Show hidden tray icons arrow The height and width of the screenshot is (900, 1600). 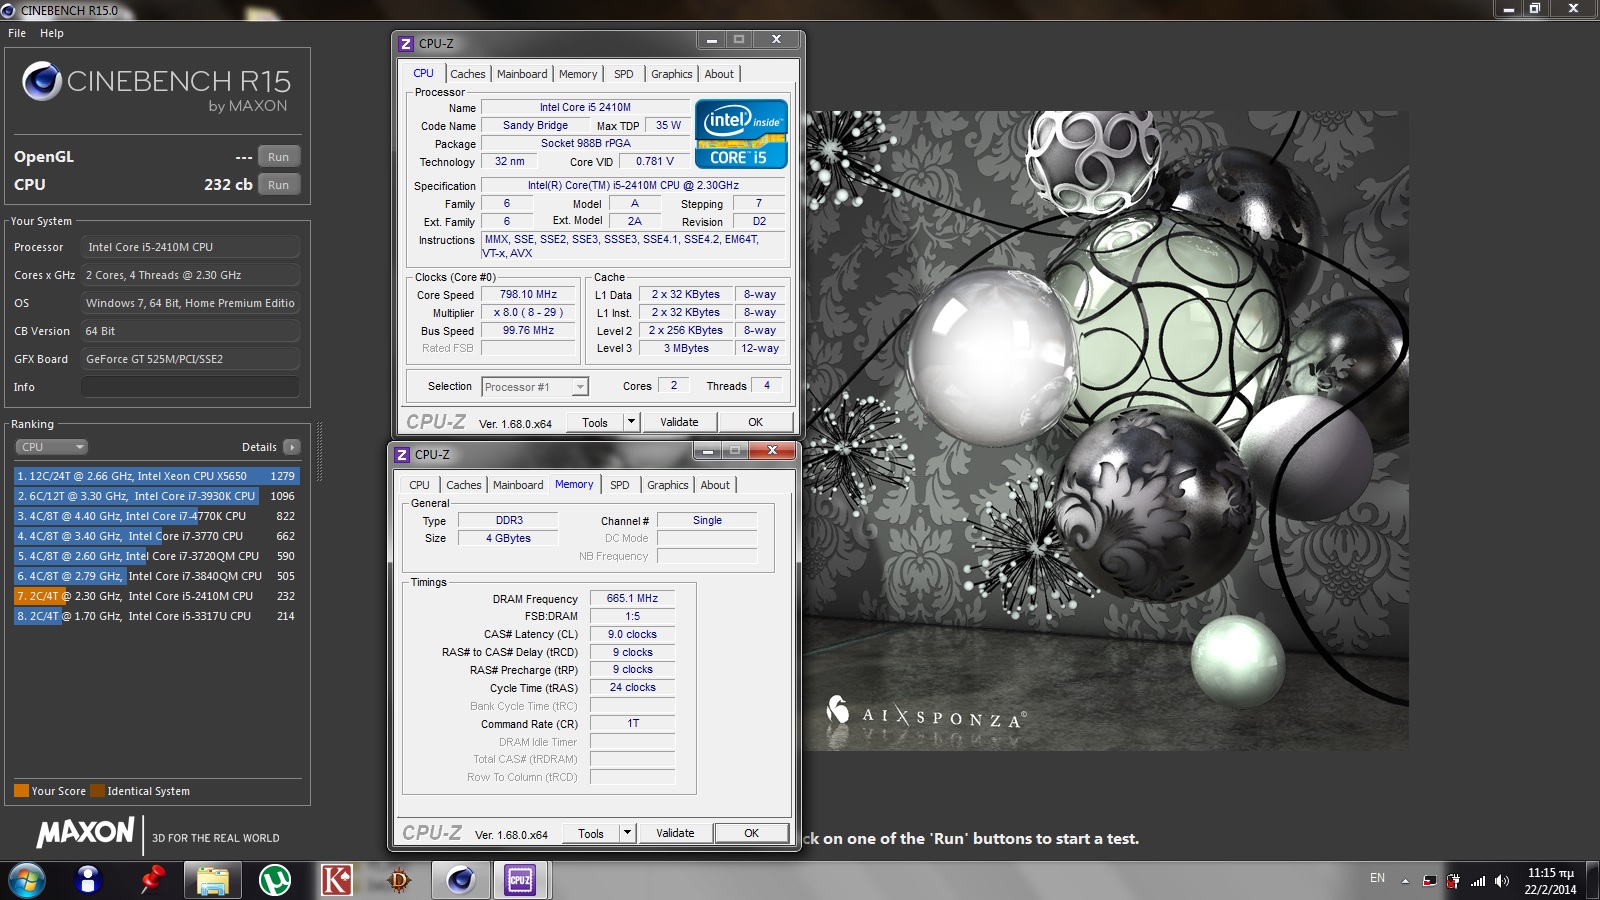1405,881
